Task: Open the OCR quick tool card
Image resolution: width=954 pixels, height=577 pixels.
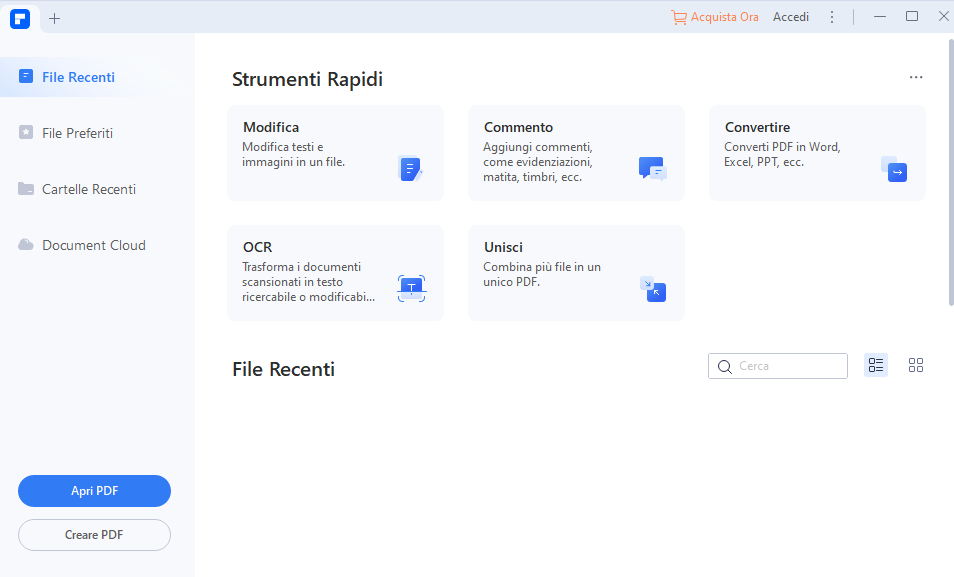Action: [335, 273]
